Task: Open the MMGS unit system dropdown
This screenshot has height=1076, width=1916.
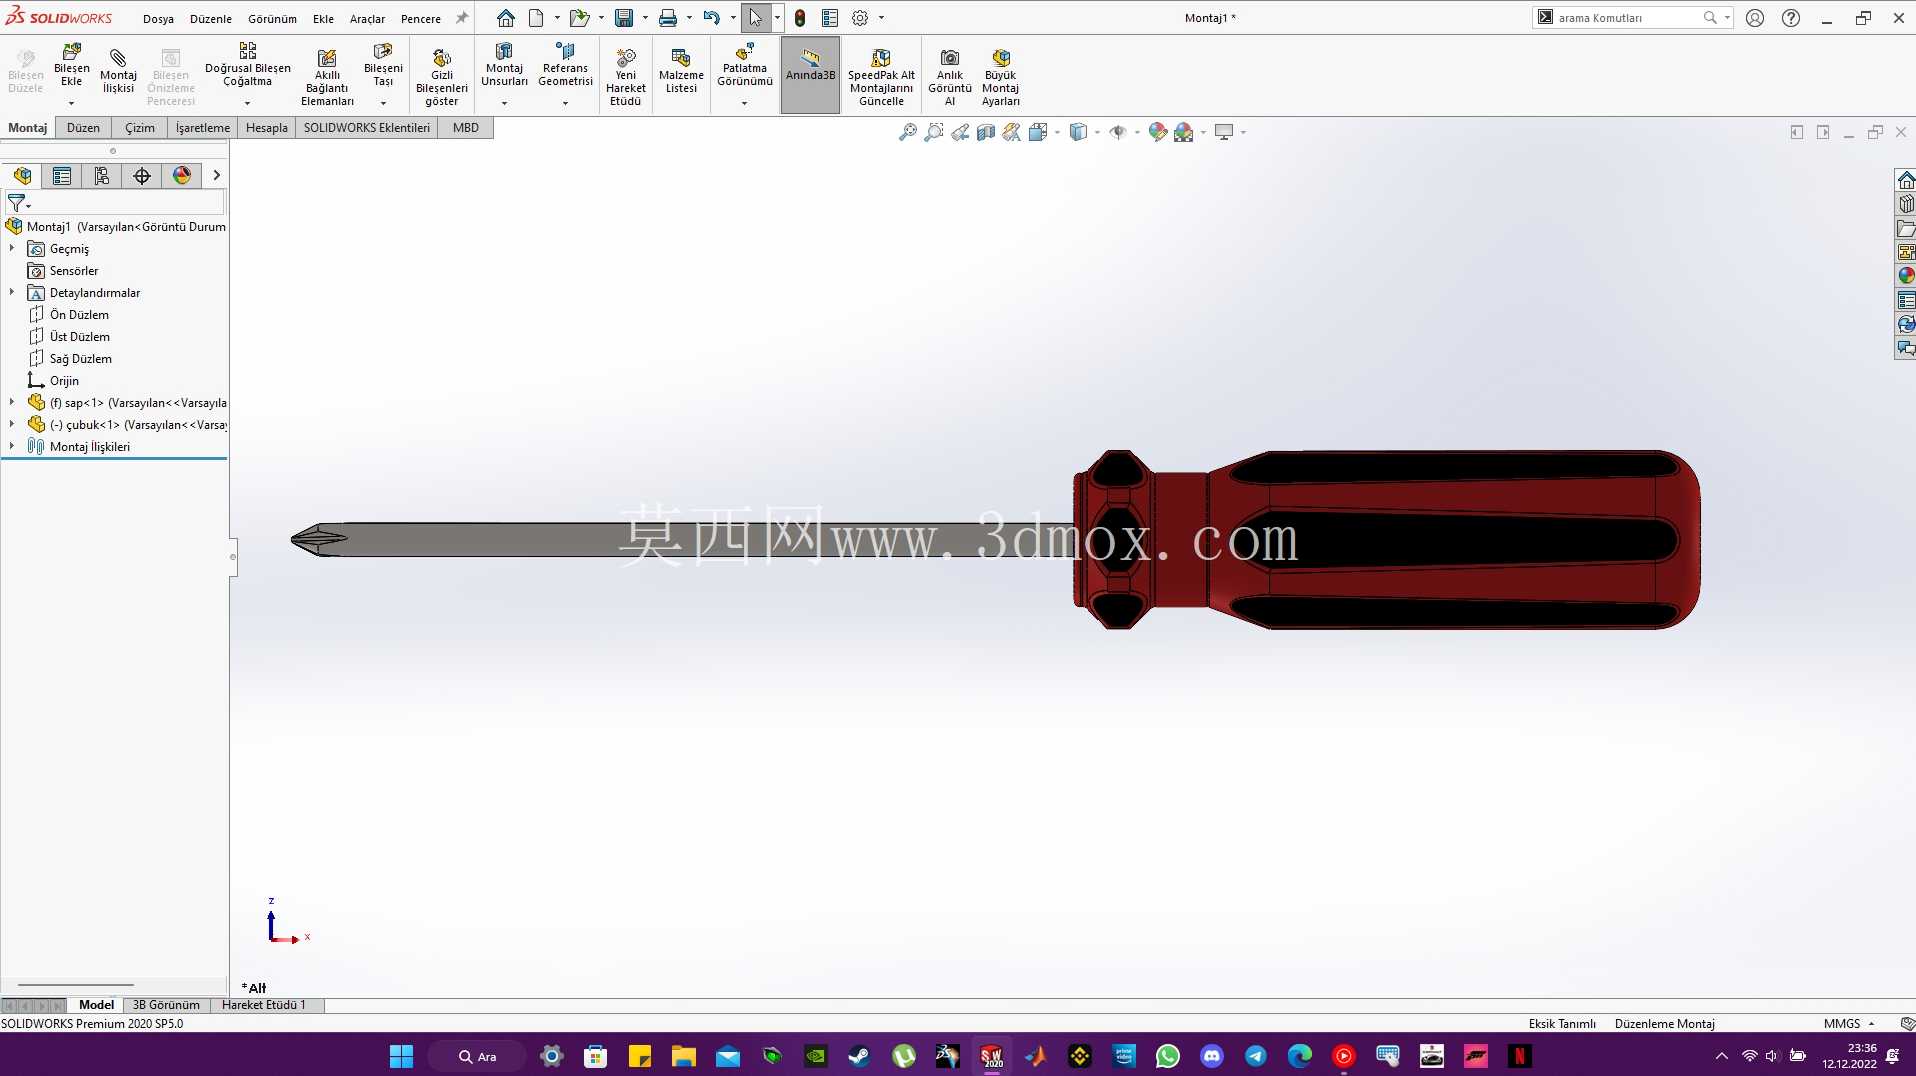Action: (1849, 1023)
